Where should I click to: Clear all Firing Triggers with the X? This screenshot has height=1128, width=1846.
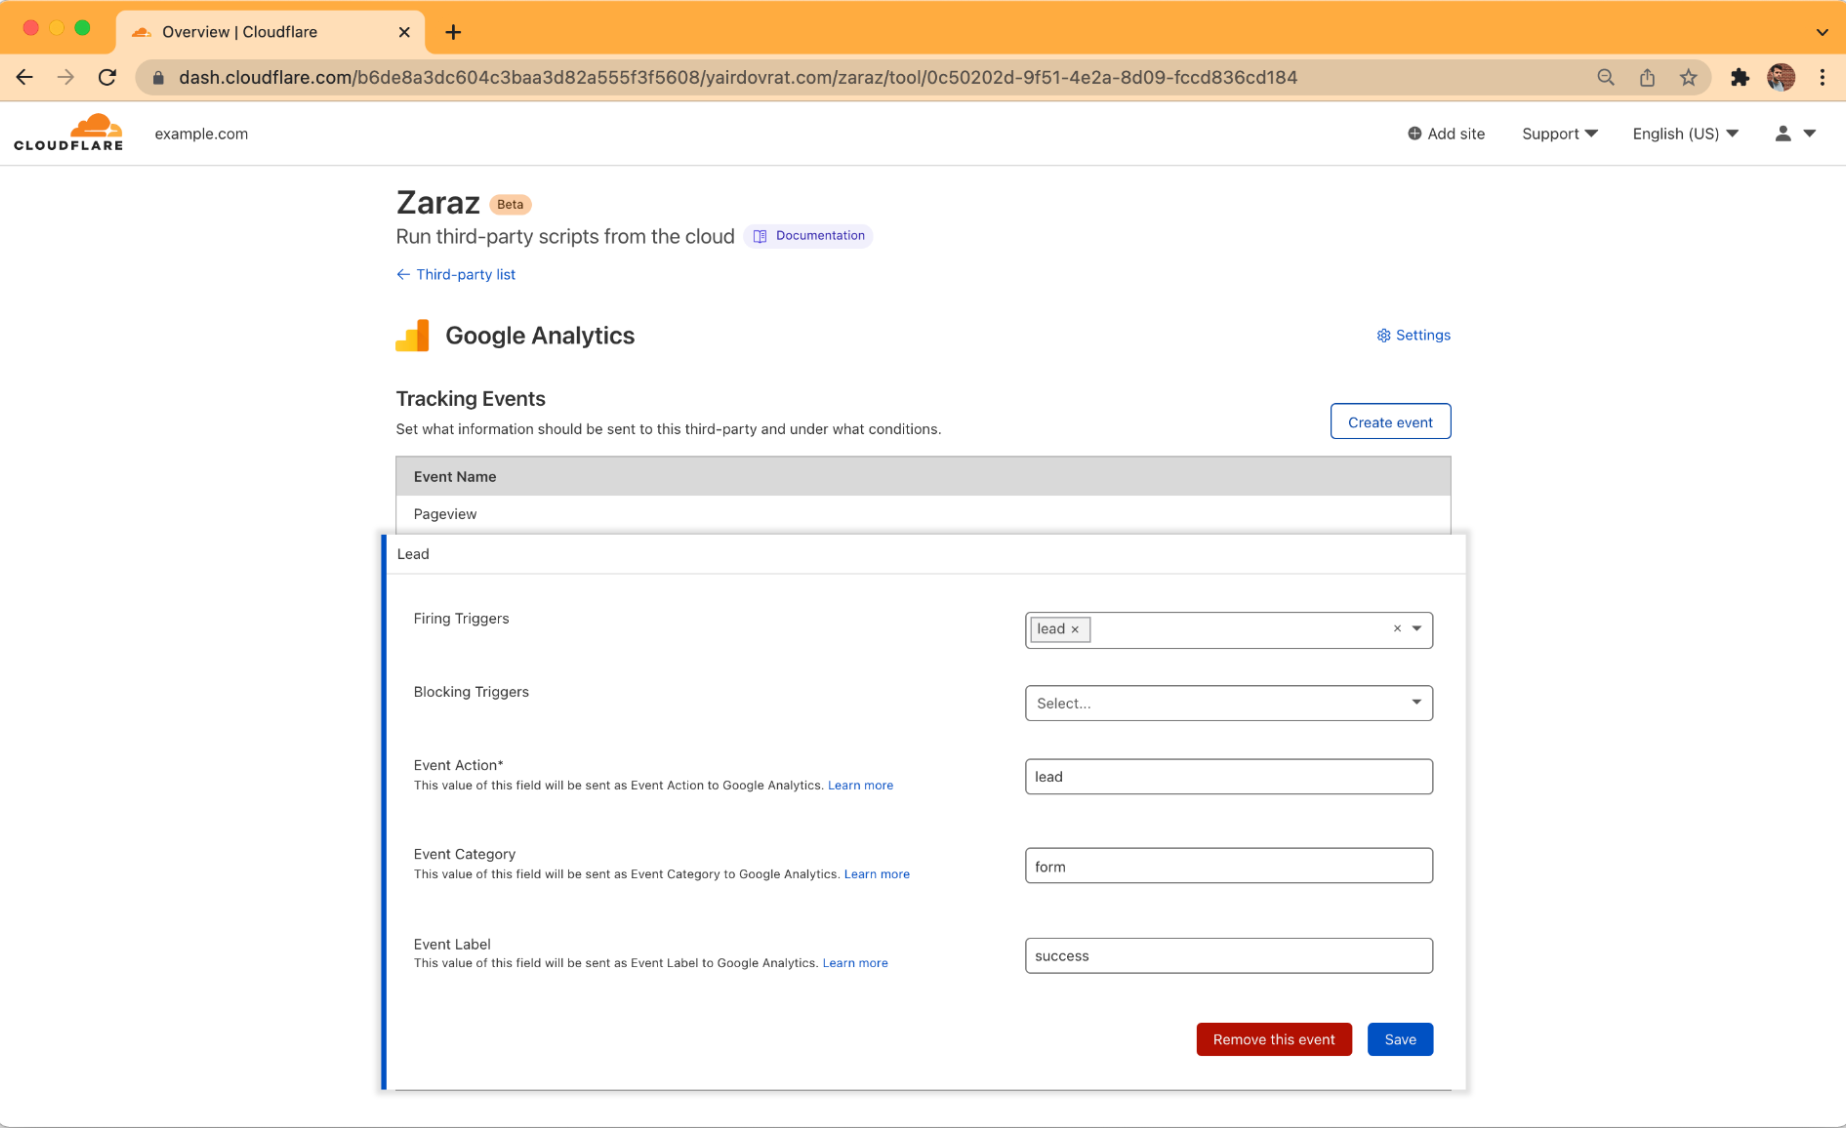click(x=1397, y=629)
